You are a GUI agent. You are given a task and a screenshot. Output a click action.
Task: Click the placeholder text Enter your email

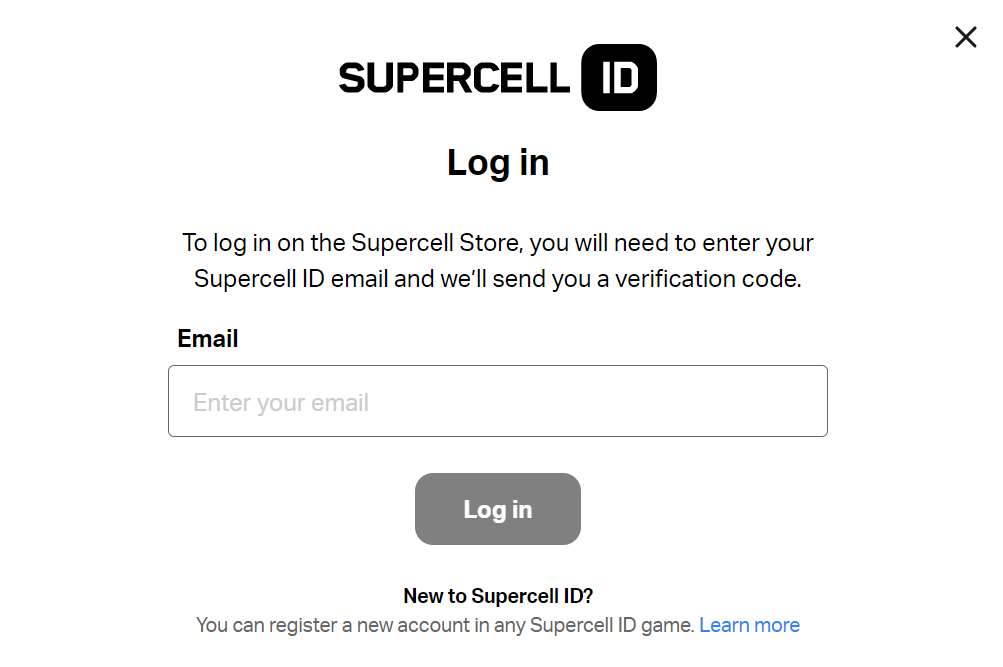[x=281, y=401]
